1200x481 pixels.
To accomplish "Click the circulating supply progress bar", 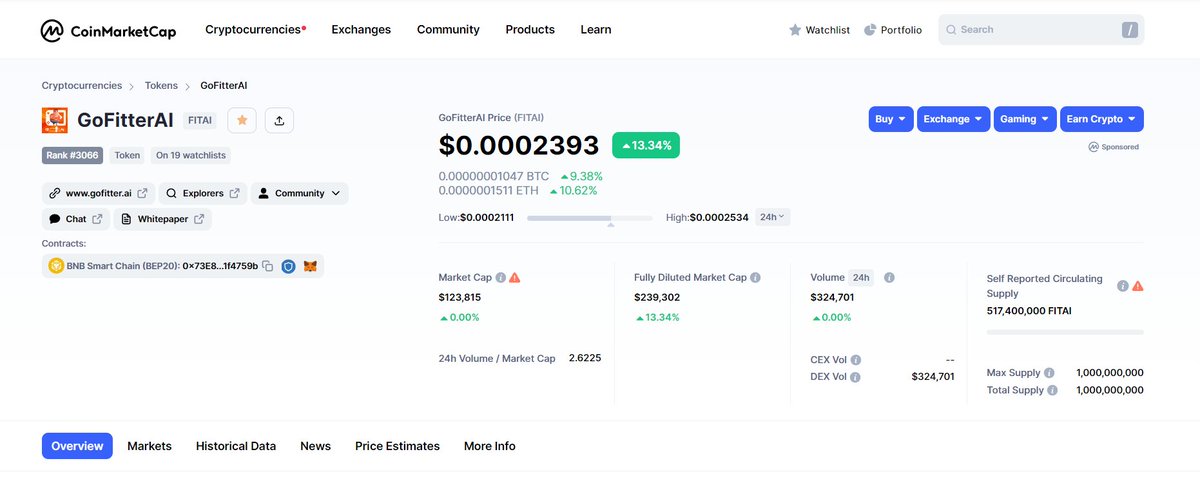I will (1065, 332).
